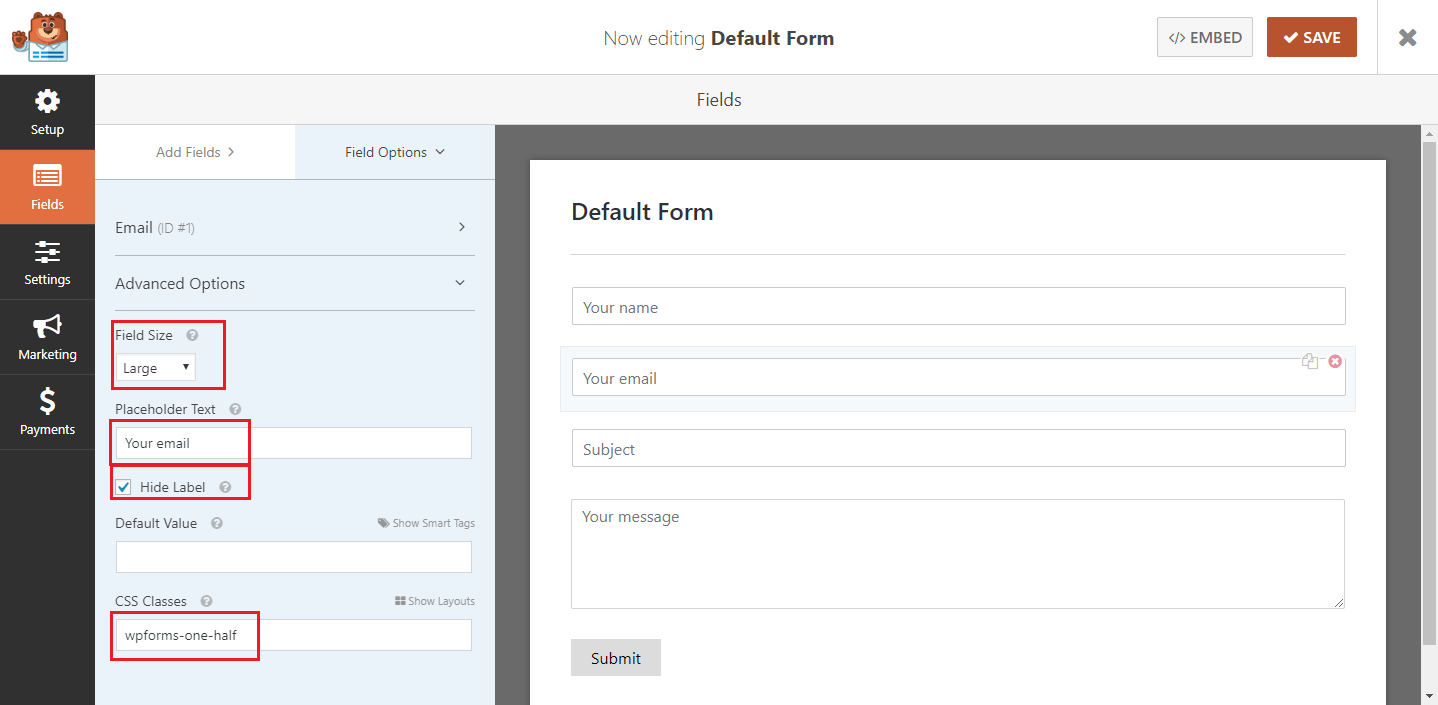The image size is (1438, 705).
Task: Open the Marketing megaphone icon
Action: click(47, 327)
